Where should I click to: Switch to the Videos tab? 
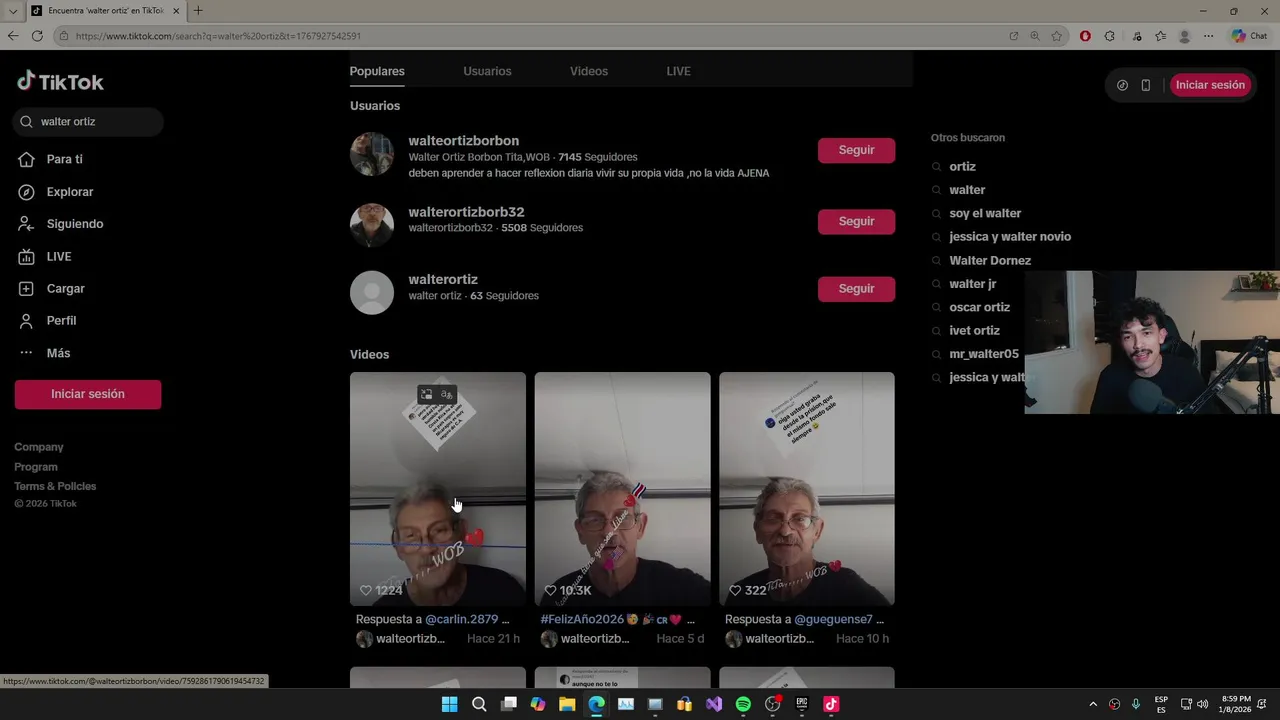(x=589, y=71)
